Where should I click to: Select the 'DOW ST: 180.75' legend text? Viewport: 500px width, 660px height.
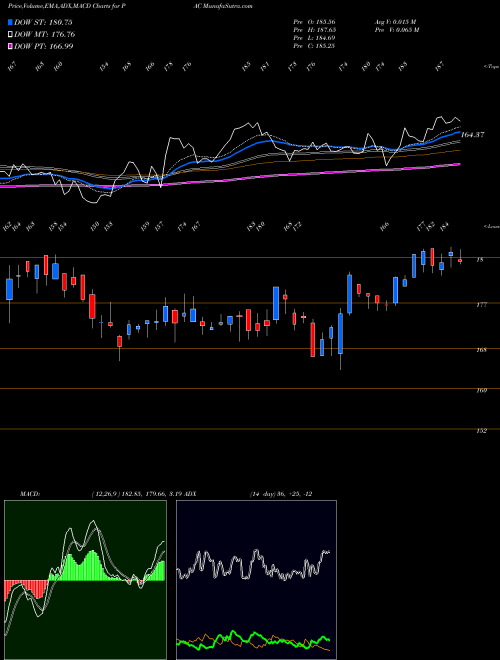pos(44,22)
